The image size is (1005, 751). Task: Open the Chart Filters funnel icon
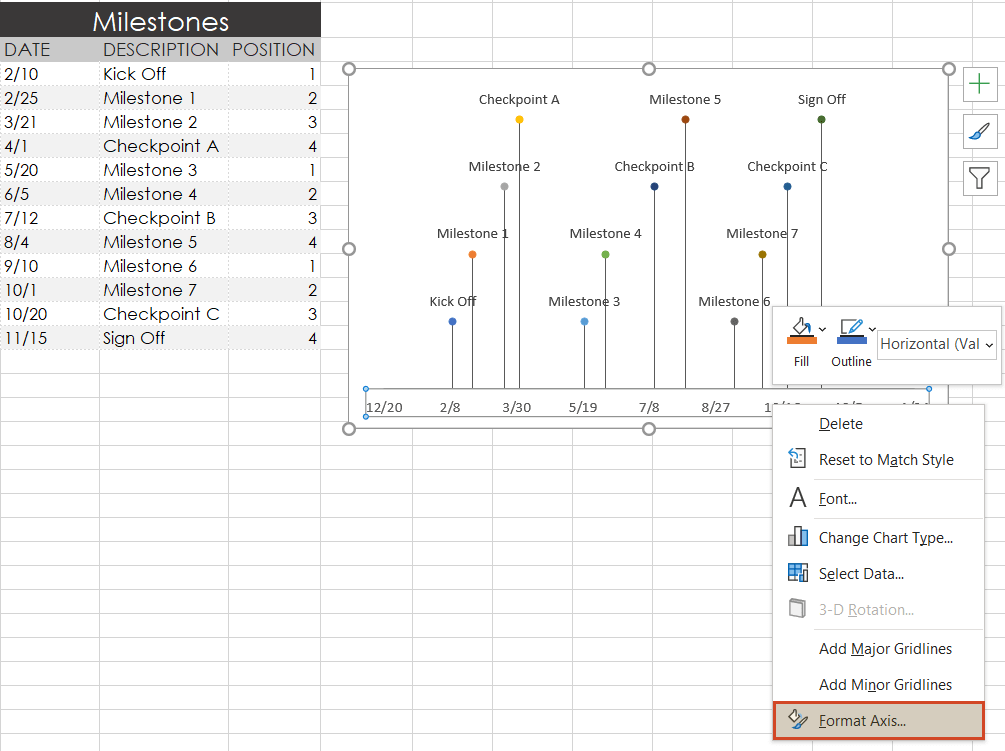pyautogui.click(x=980, y=177)
